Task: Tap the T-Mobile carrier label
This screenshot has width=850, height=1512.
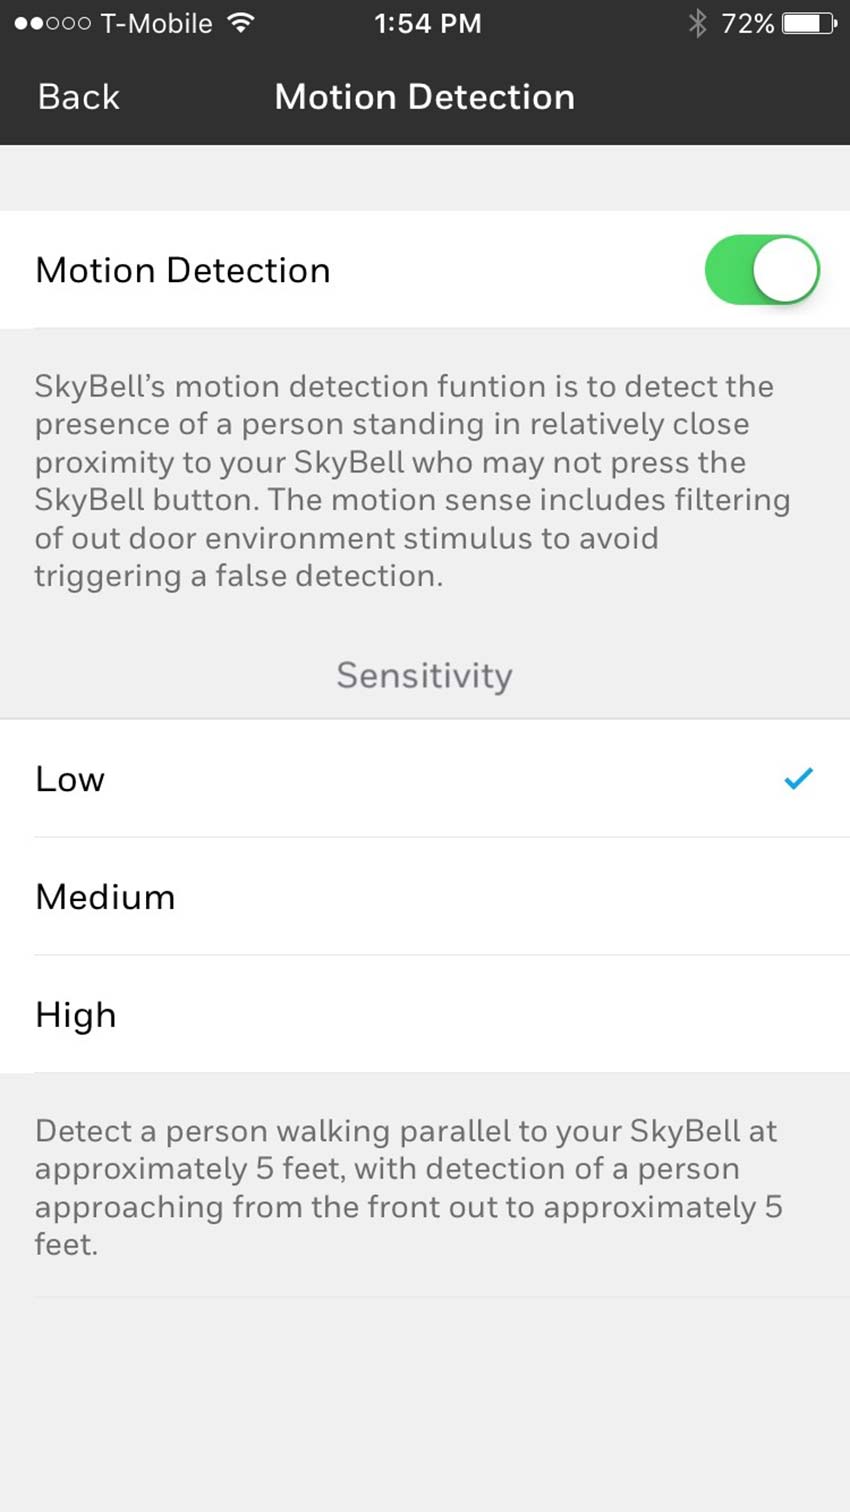Action: (x=156, y=23)
